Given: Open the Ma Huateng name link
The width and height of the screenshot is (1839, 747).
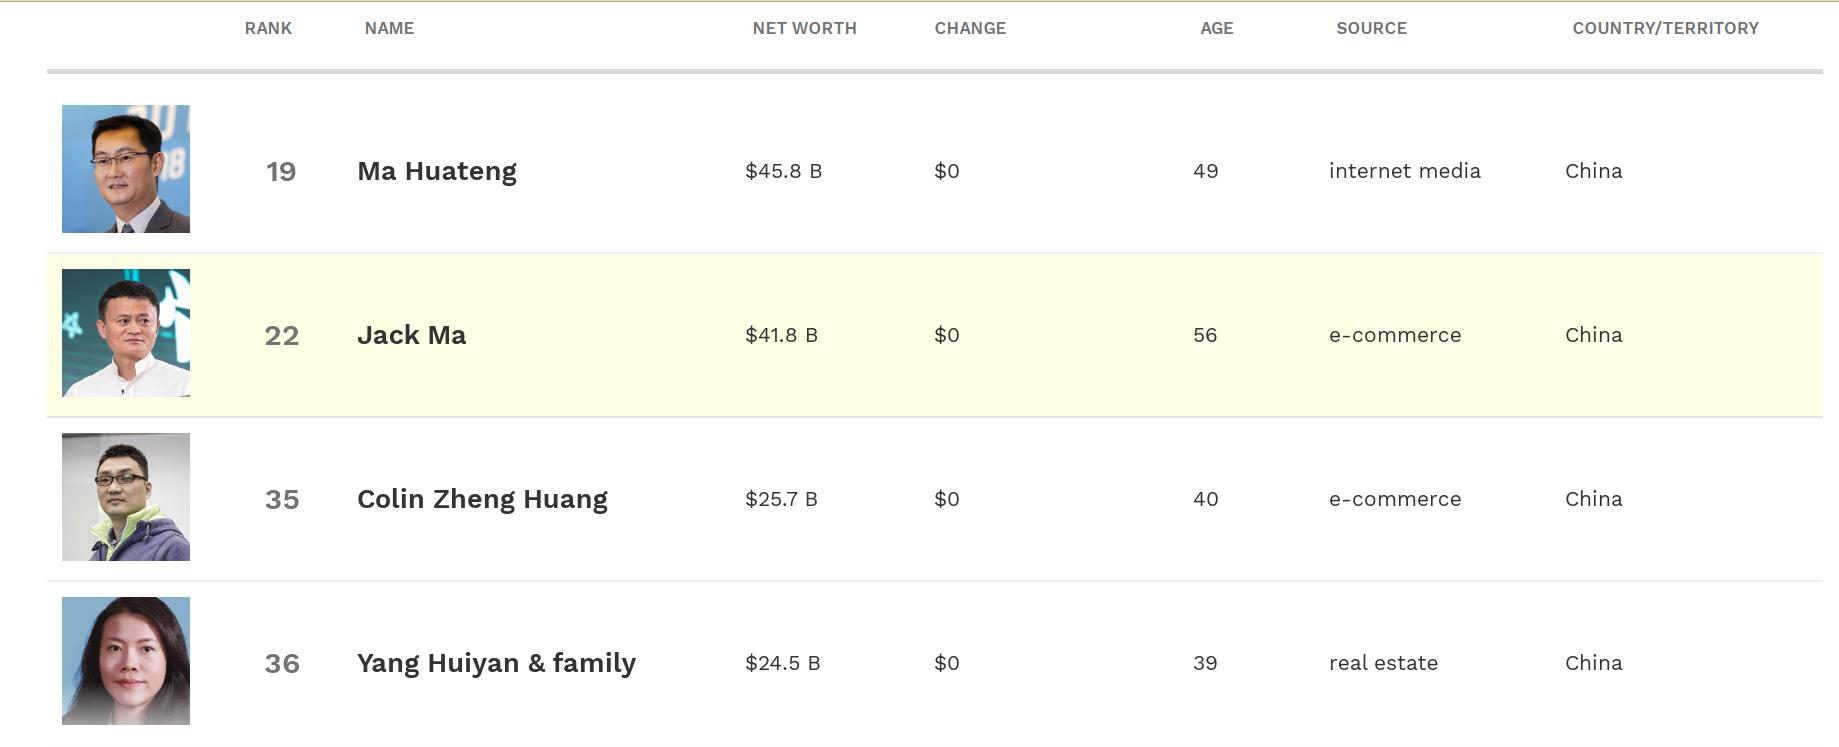Looking at the screenshot, I should 437,171.
